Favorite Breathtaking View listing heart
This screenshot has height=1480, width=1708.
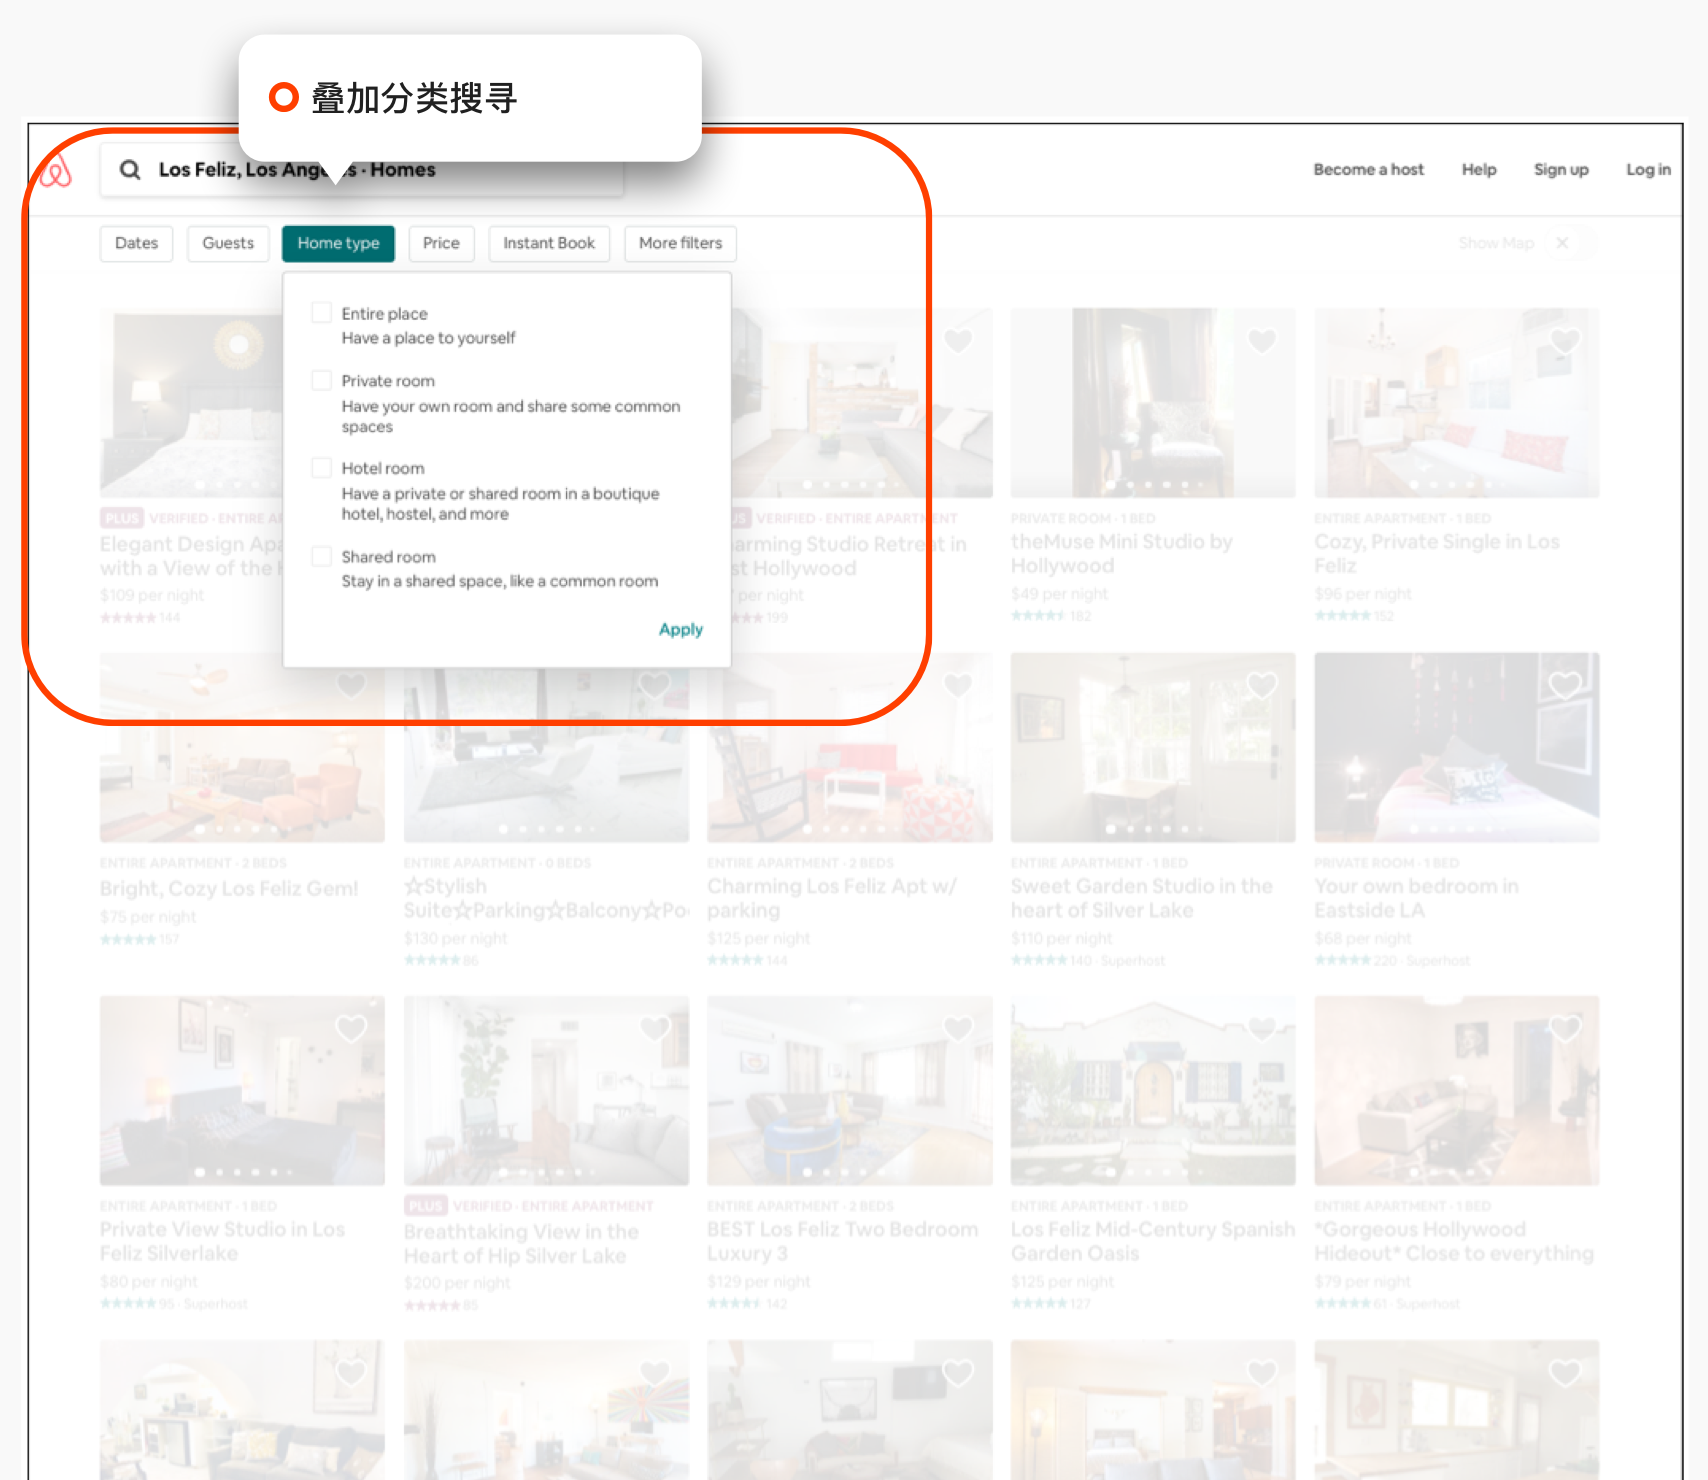[655, 1028]
